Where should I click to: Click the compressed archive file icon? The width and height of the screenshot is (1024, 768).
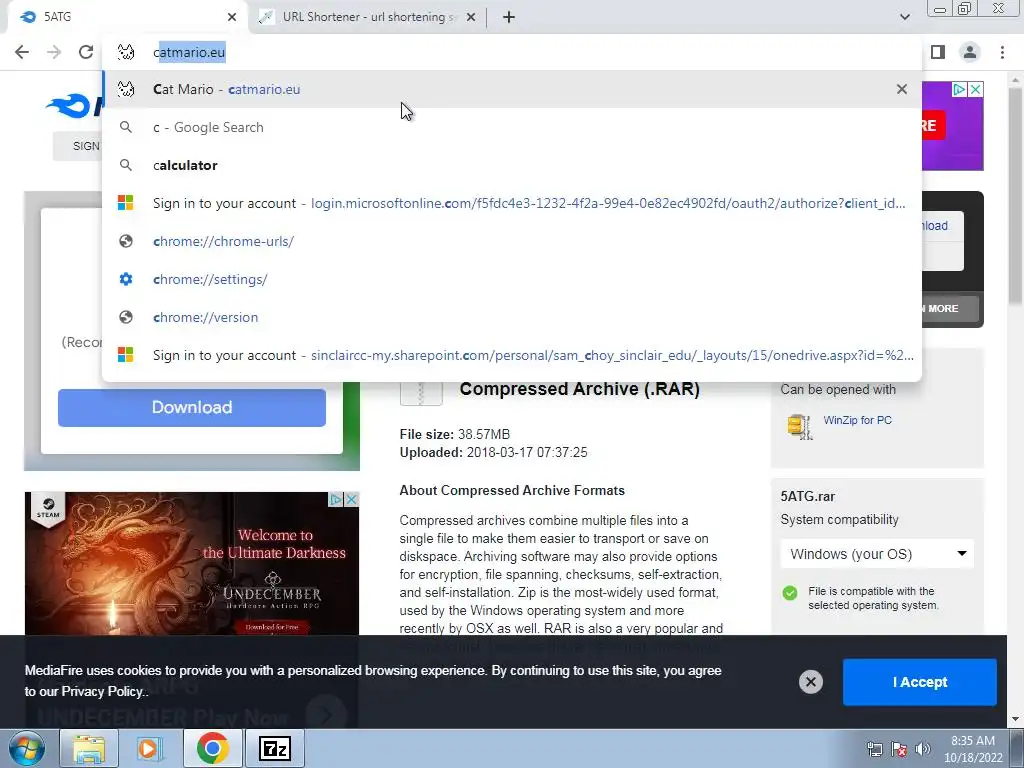point(421,393)
